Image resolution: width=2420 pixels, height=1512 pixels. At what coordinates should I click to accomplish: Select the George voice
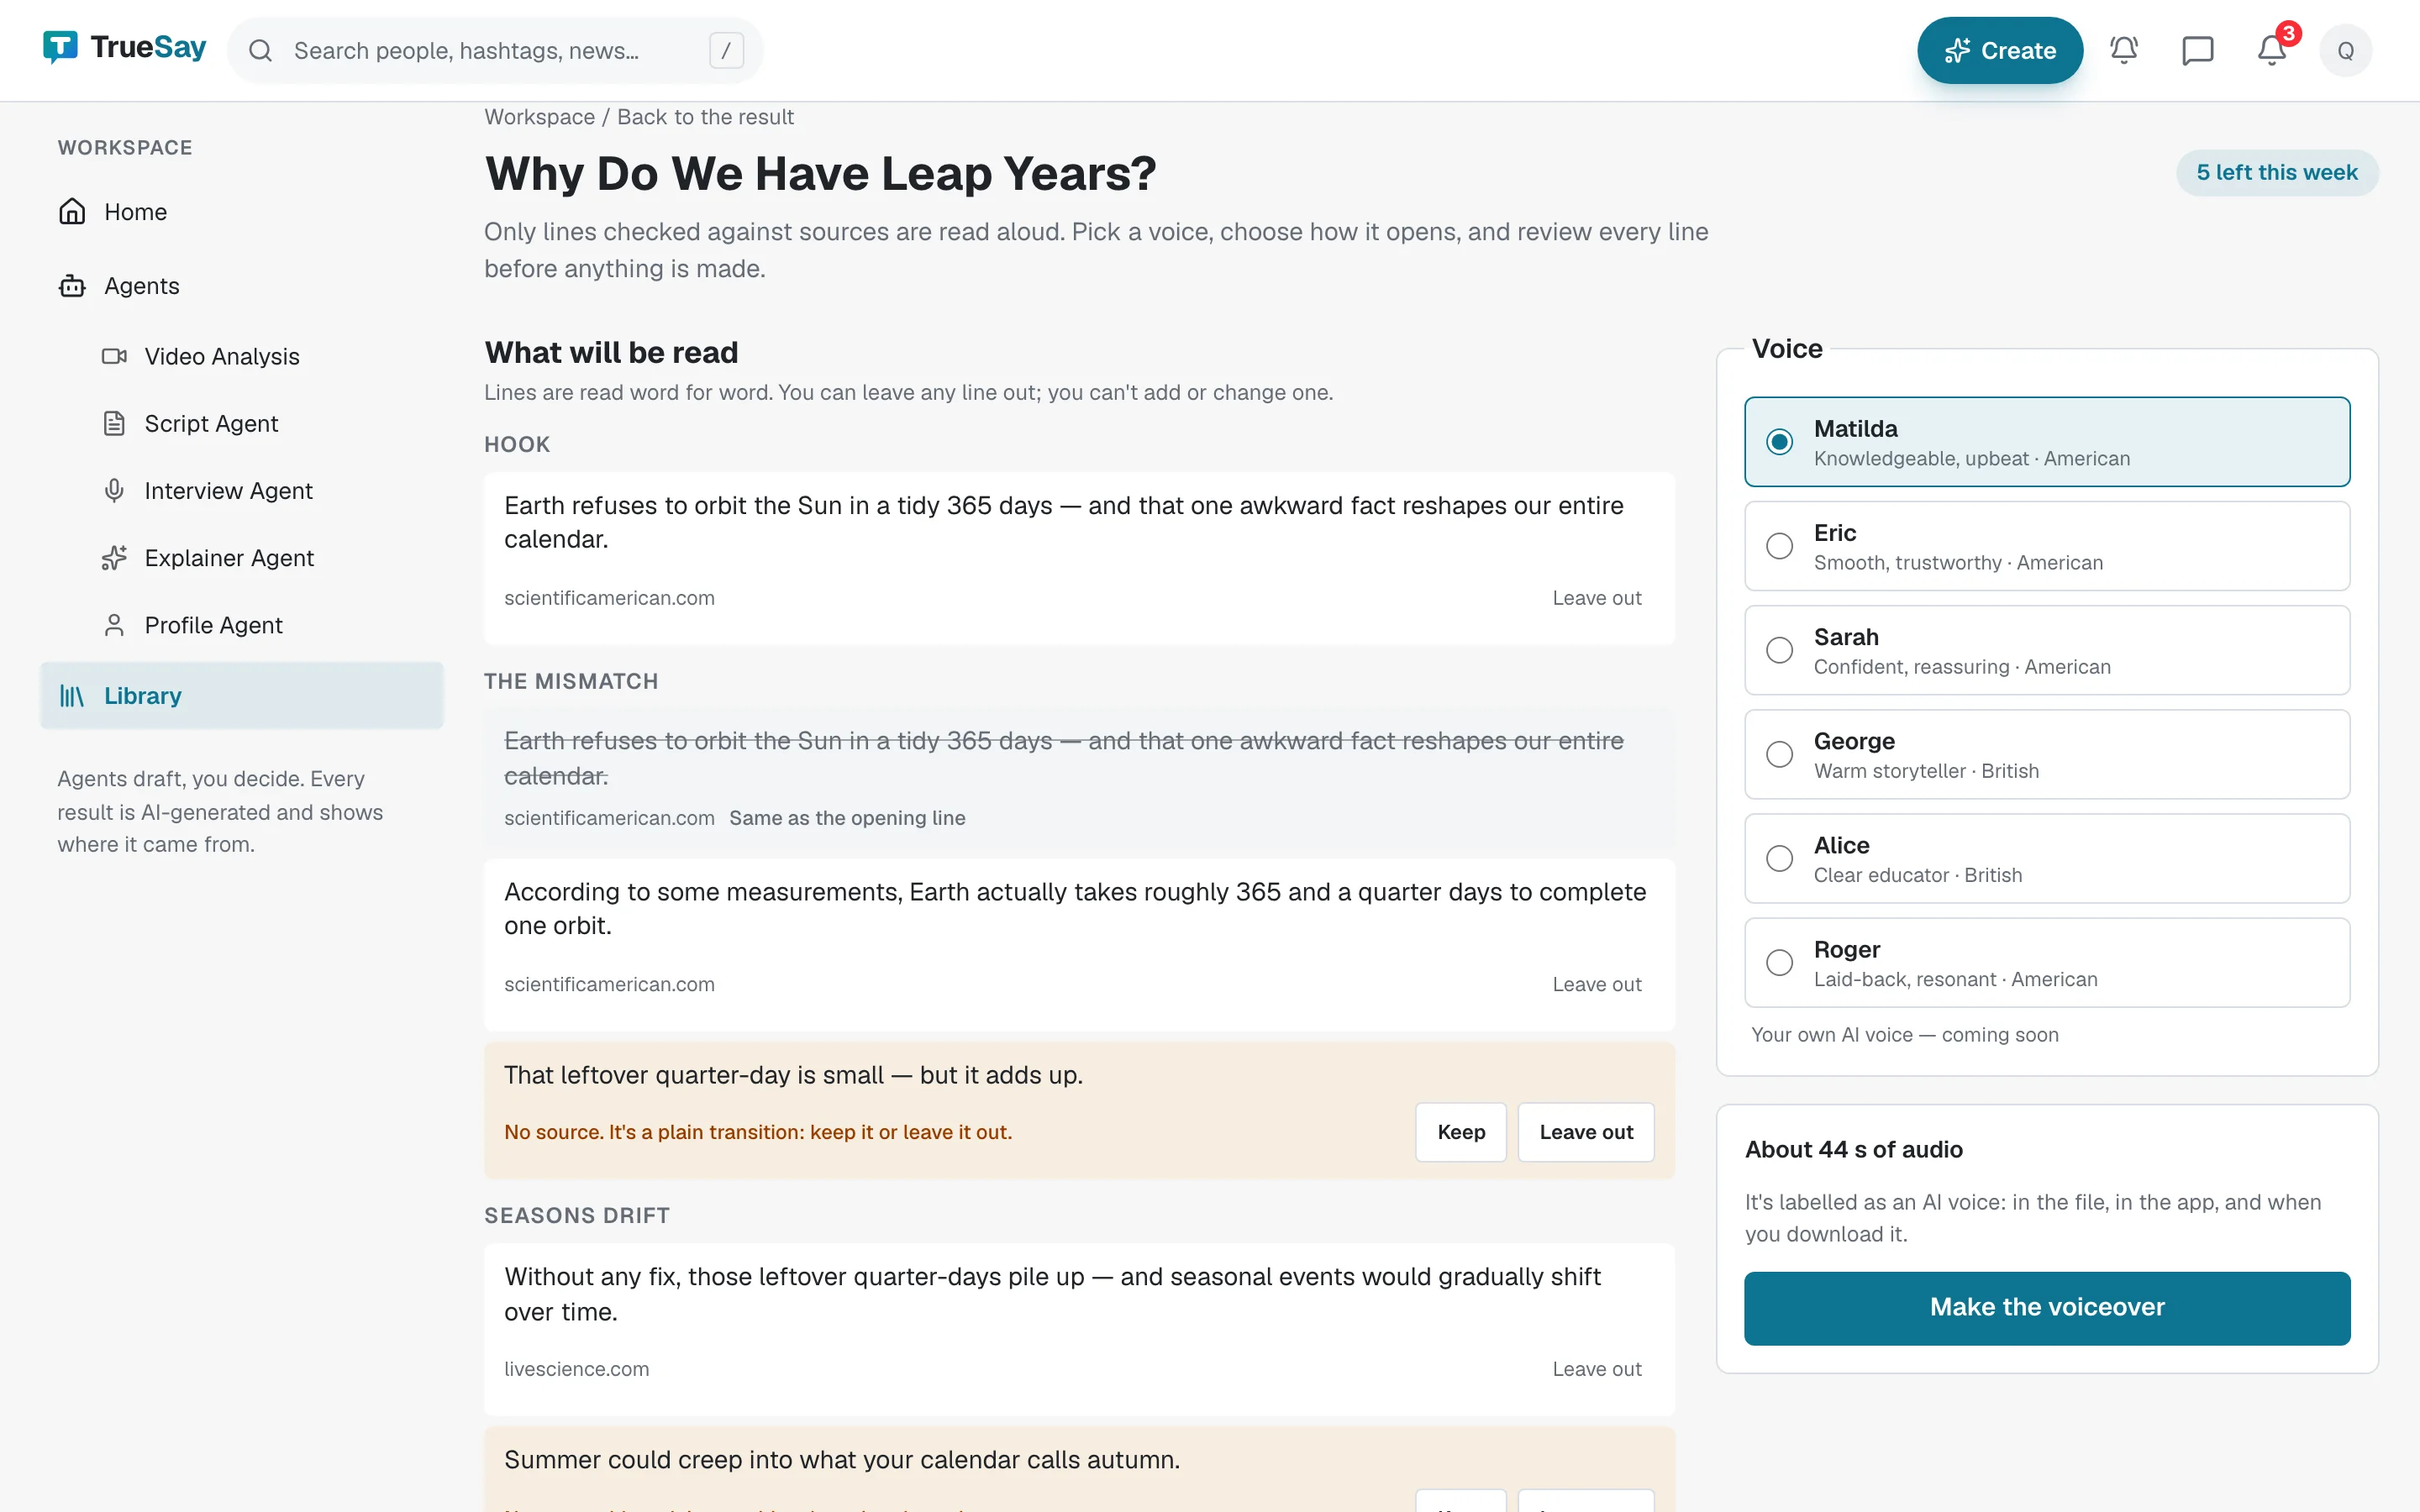point(2047,754)
